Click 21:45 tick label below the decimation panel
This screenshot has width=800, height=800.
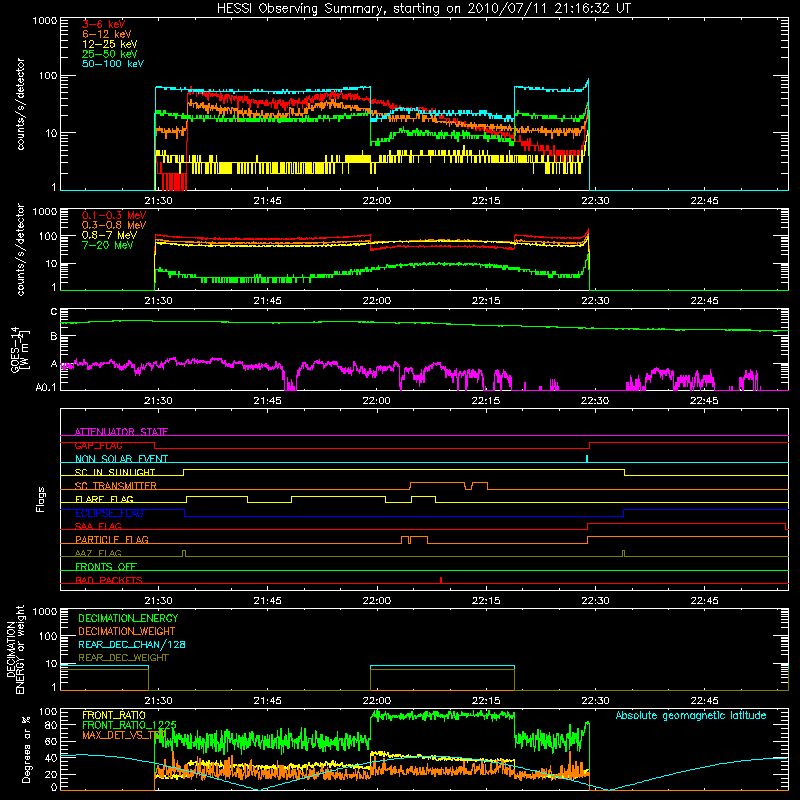(267, 701)
